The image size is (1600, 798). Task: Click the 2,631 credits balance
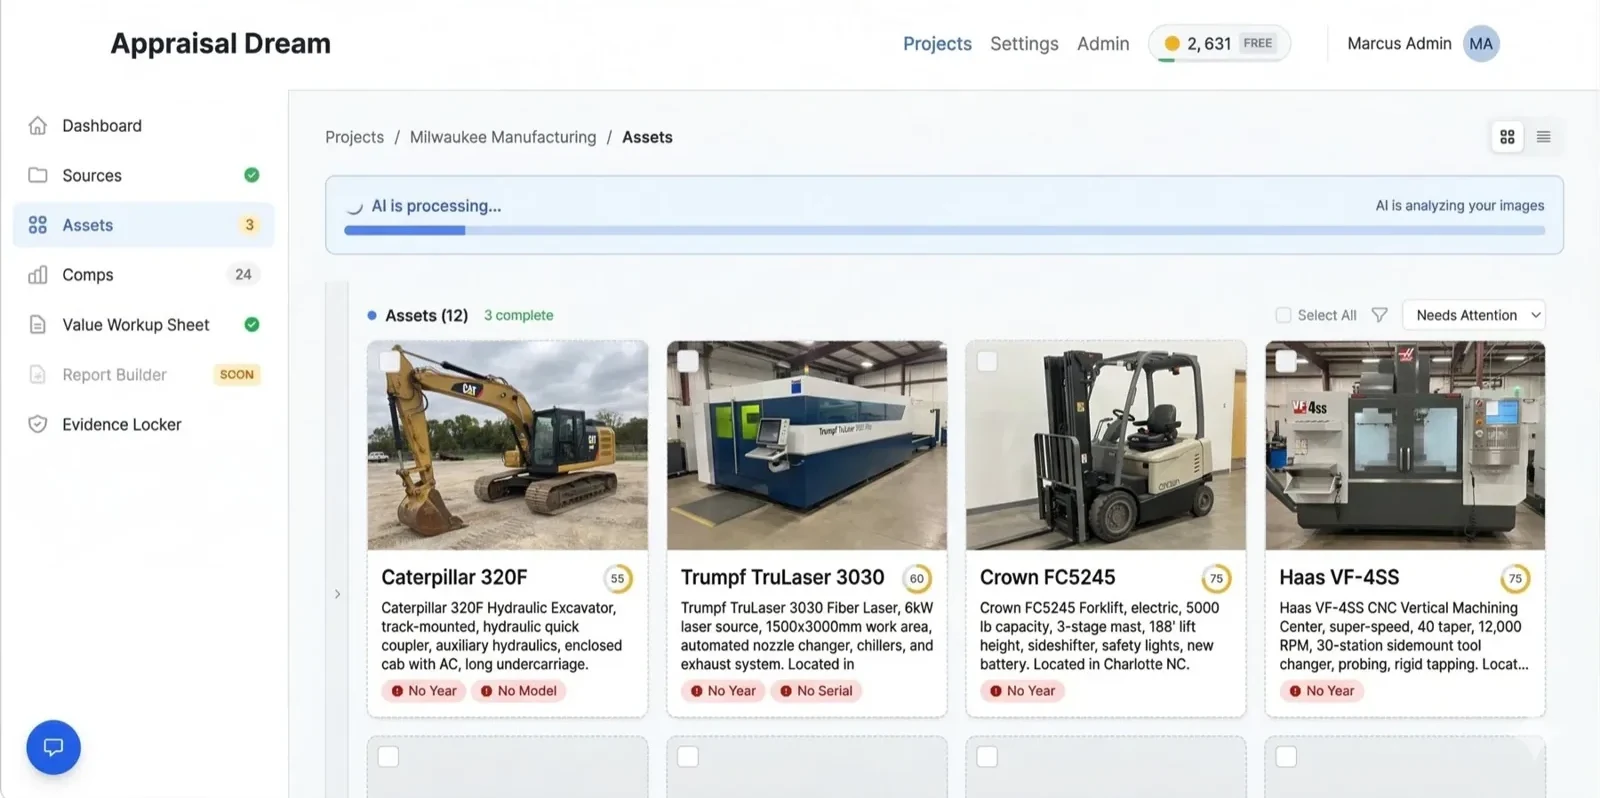[1209, 44]
